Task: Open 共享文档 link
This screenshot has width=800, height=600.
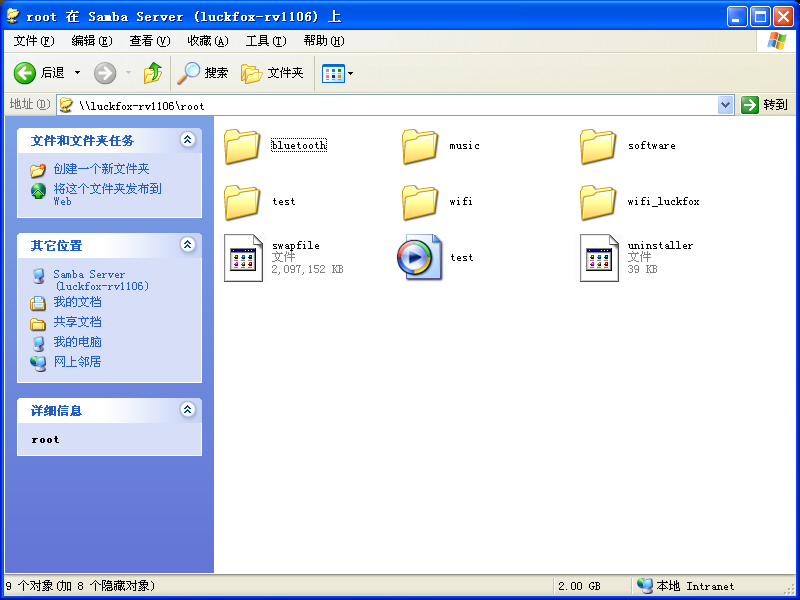Action: tap(78, 322)
